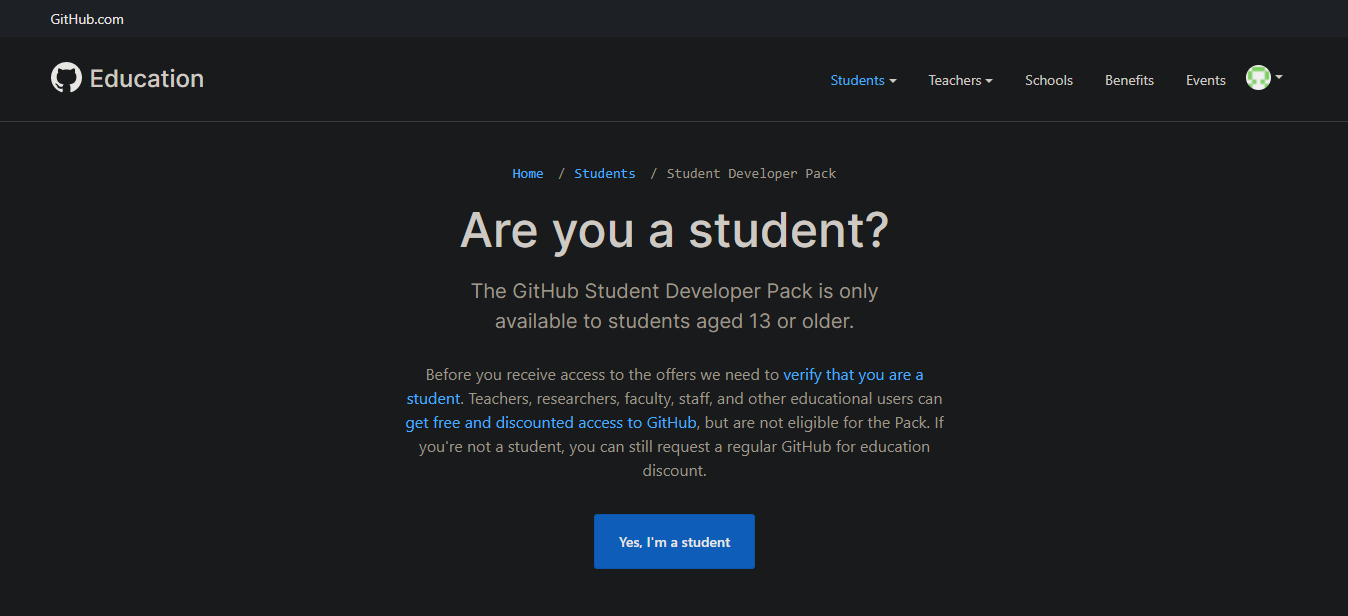Click the 'available to students aged 13 or older' text
The height and width of the screenshot is (616, 1348).
(x=674, y=321)
